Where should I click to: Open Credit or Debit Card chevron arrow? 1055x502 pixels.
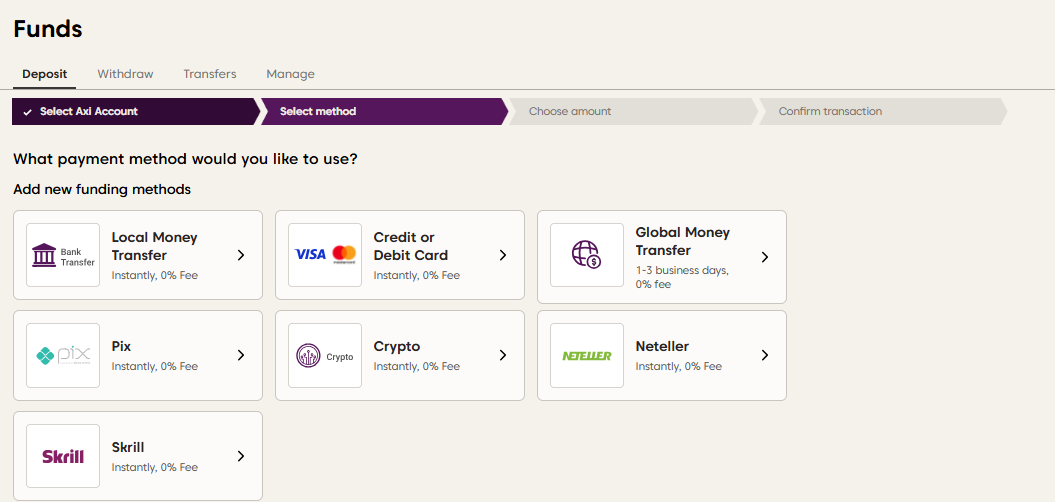pyautogui.click(x=503, y=255)
